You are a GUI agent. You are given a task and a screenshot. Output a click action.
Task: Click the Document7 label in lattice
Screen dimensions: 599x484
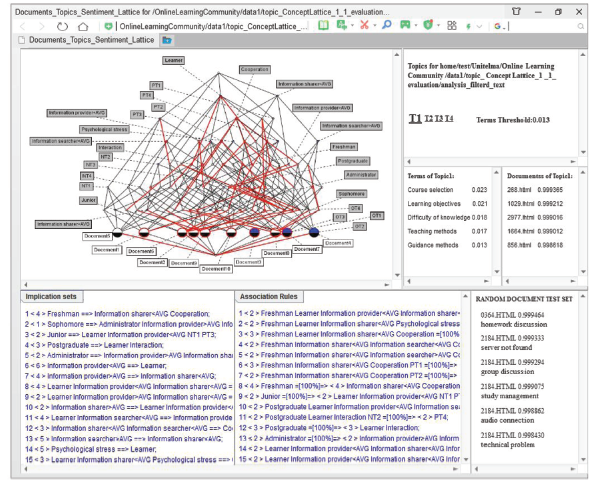pos(307,249)
